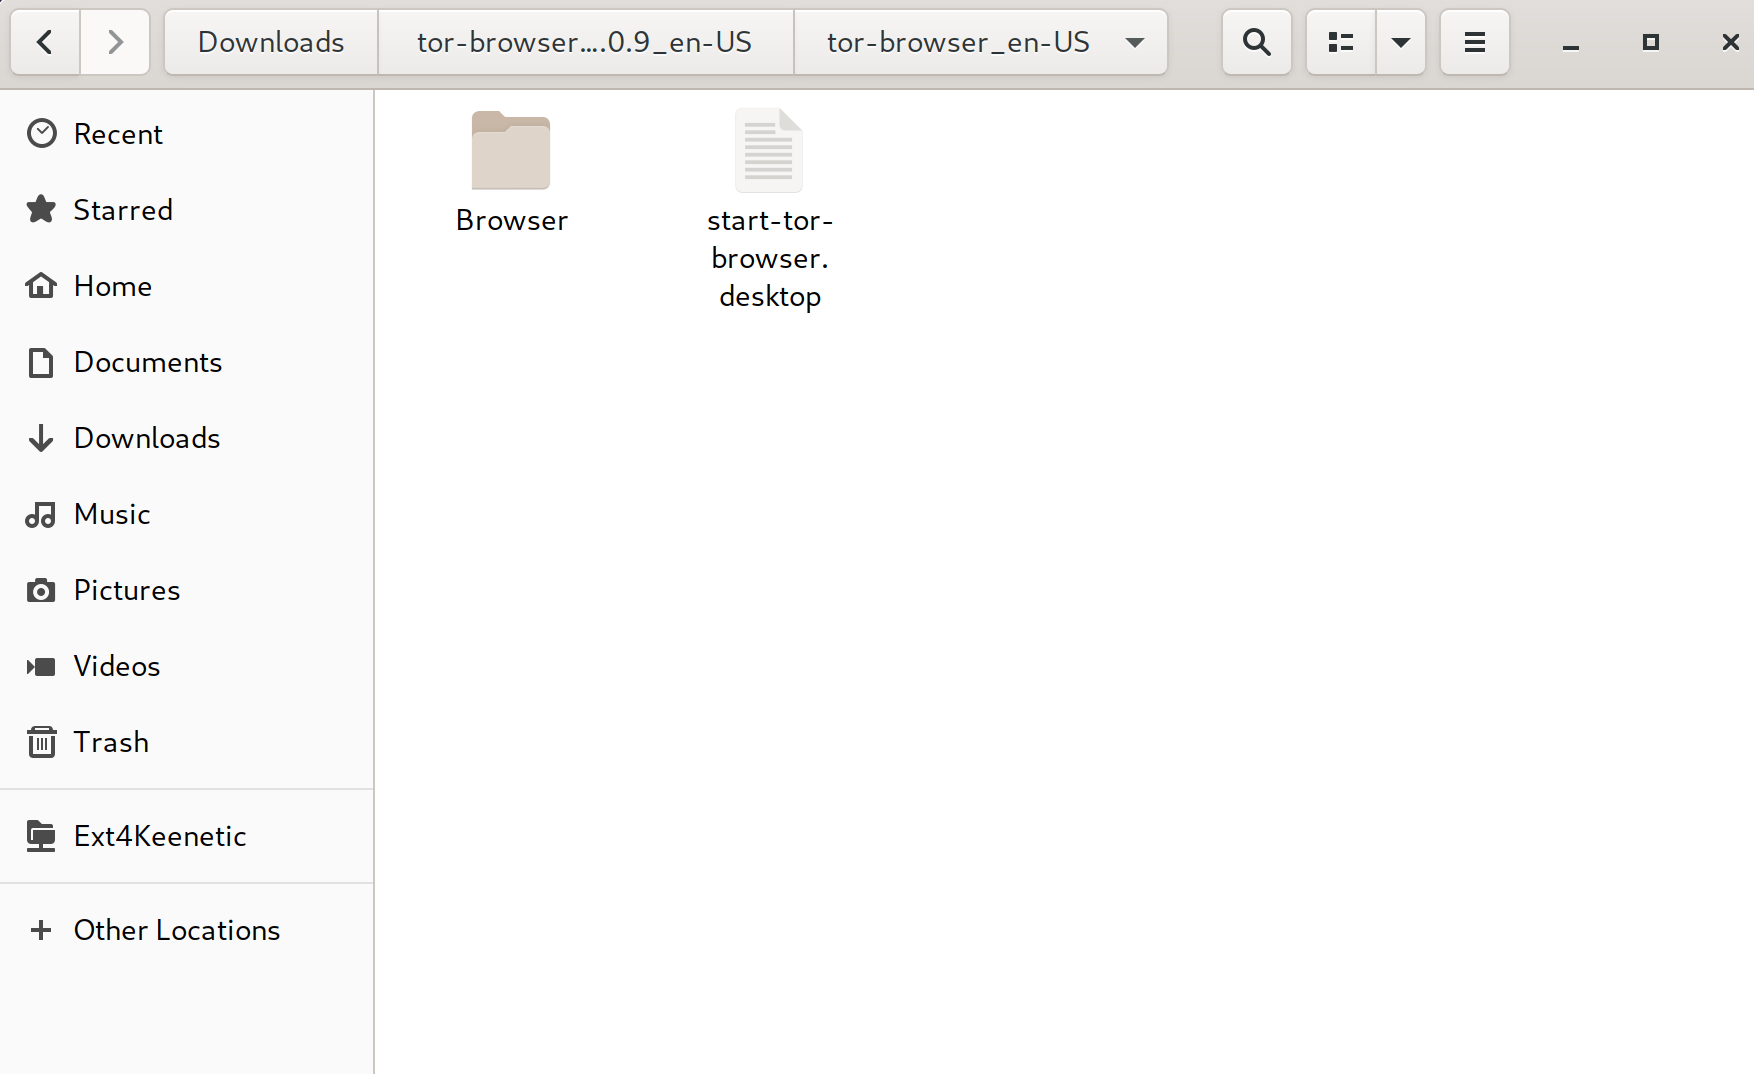Screen dimensions: 1754x1074
Task: Select the Browser folder icon
Action: pos(511,150)
